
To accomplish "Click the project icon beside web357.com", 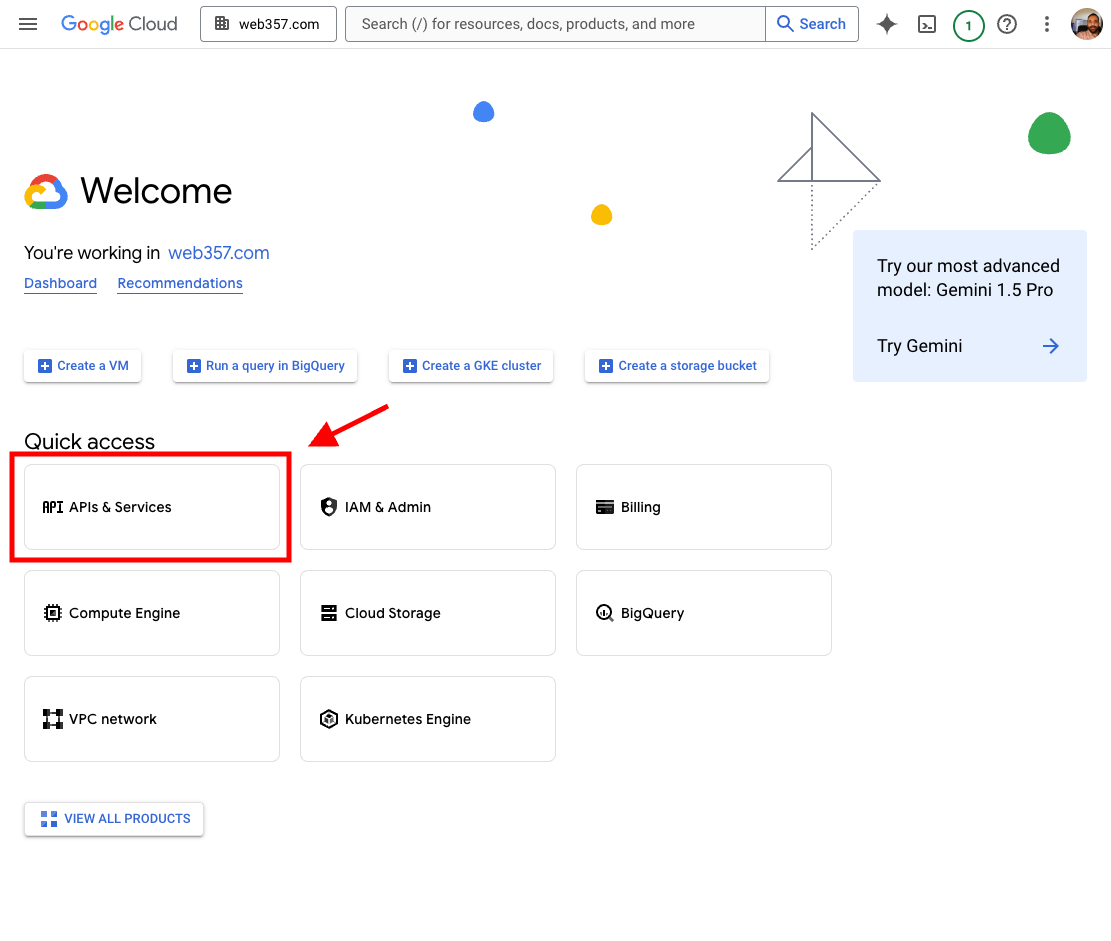I will click(x=222, y=23).
